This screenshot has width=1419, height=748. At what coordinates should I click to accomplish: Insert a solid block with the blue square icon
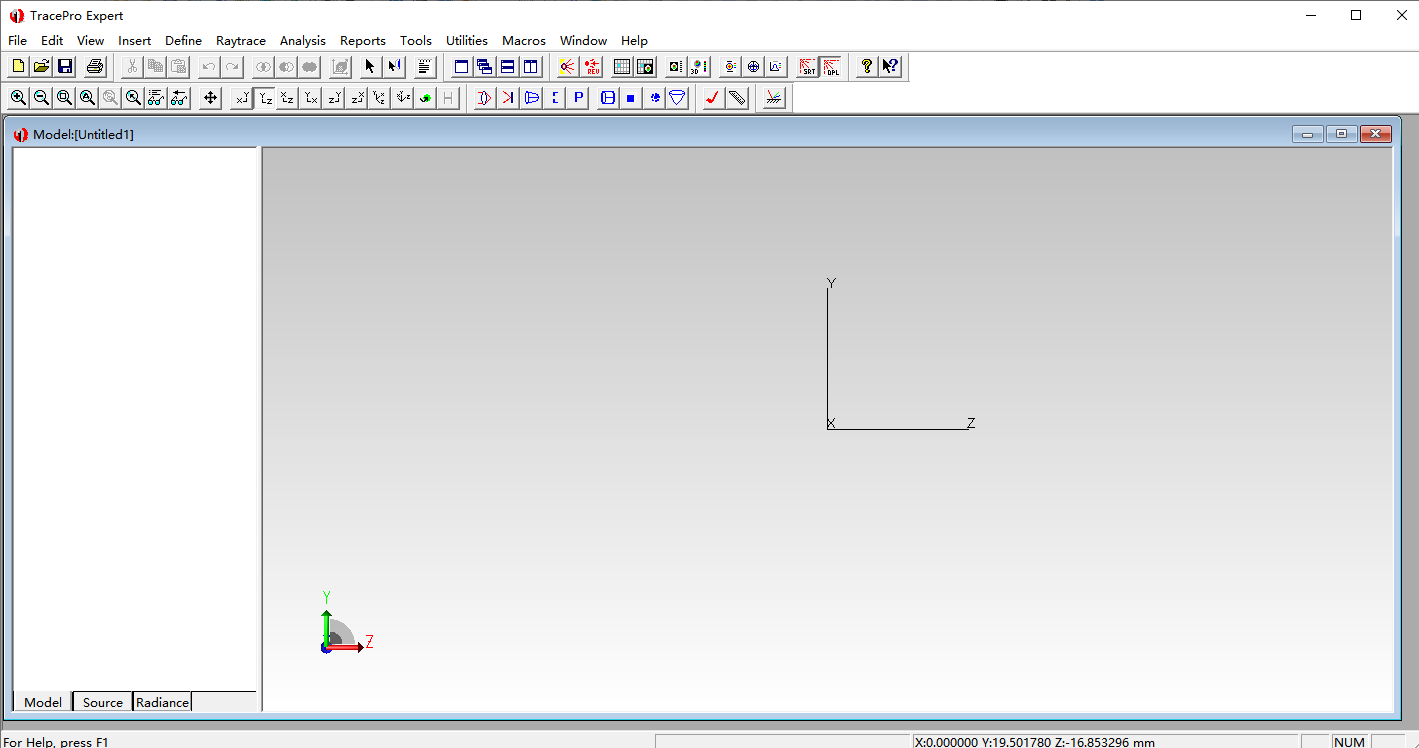[631, 97]
